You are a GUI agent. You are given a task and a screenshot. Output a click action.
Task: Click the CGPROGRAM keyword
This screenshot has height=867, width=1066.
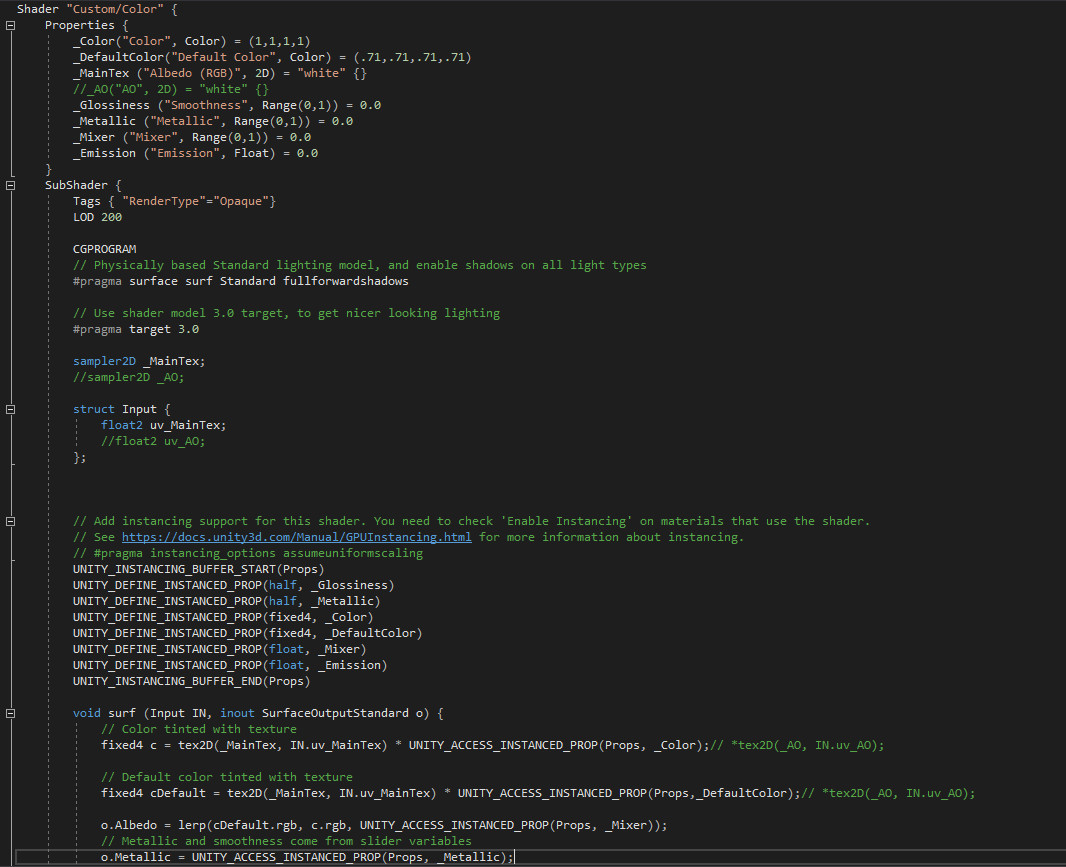click(x=105, y=249)
